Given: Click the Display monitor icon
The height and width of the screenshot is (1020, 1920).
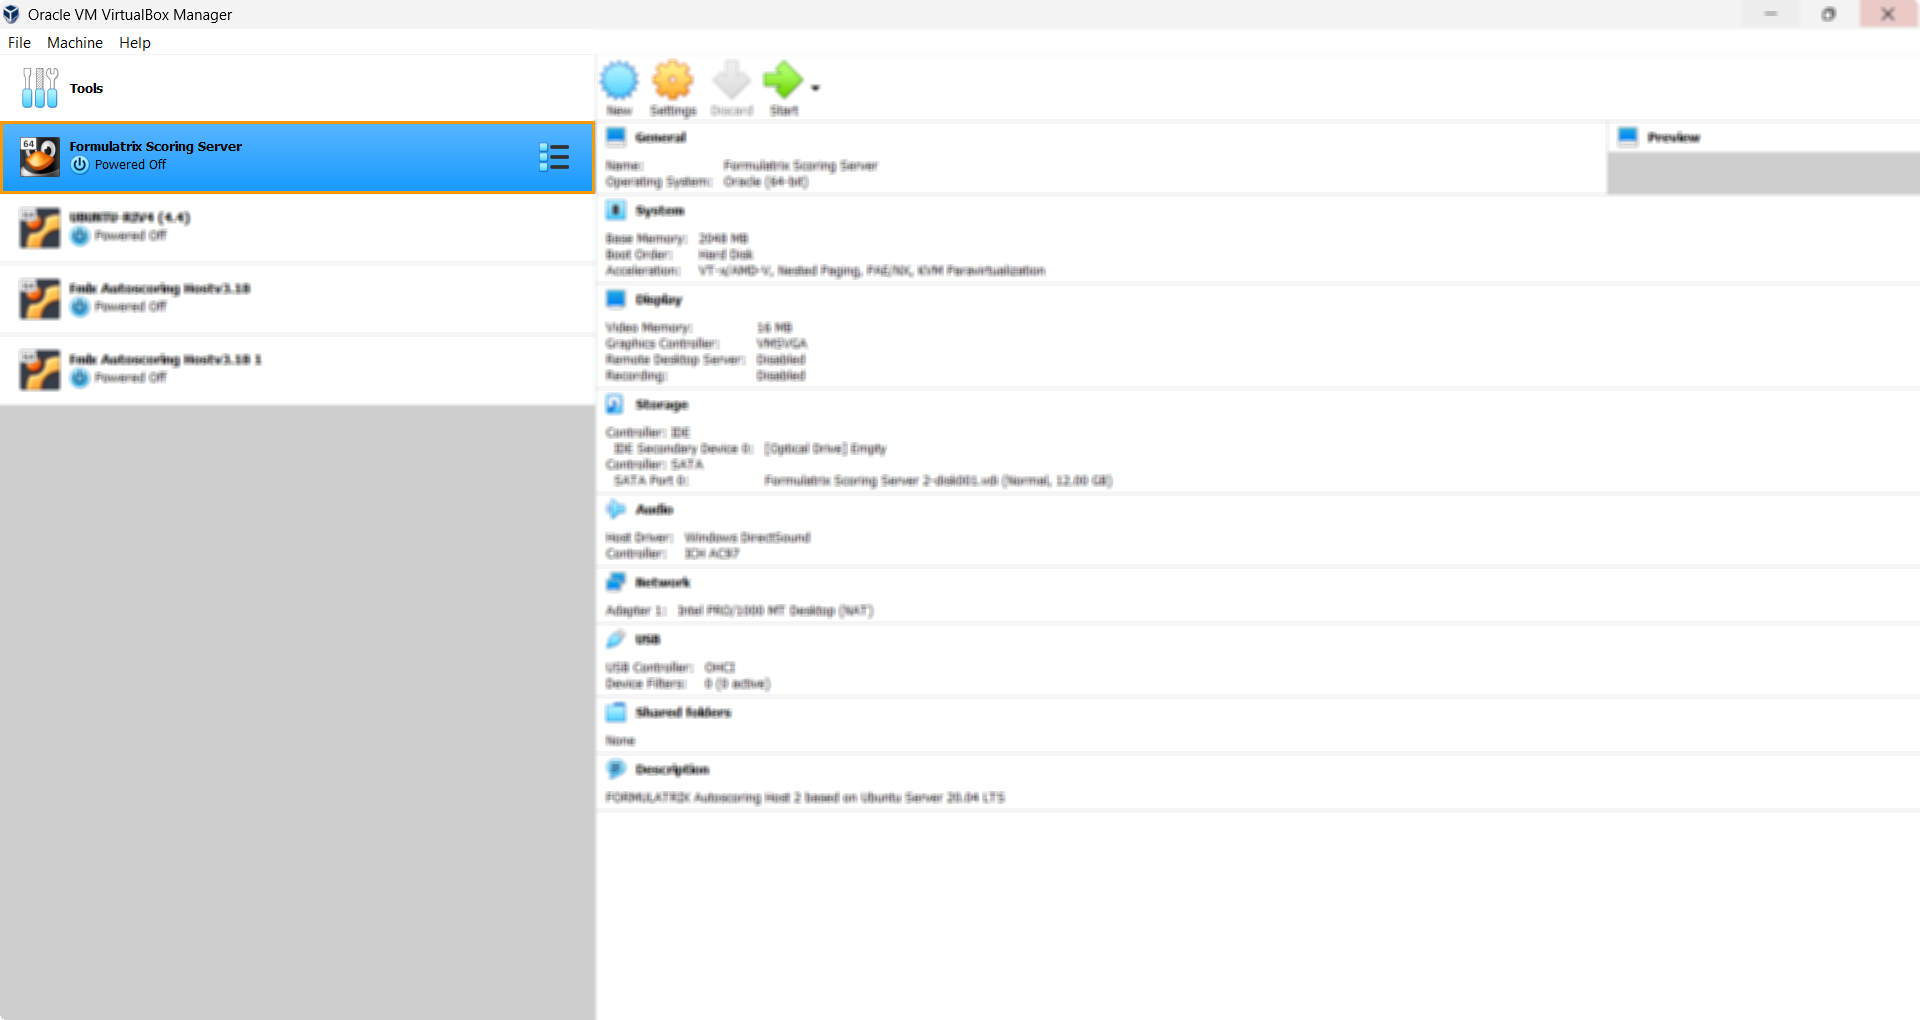Looking at the screenshot, I should point(616,299).
